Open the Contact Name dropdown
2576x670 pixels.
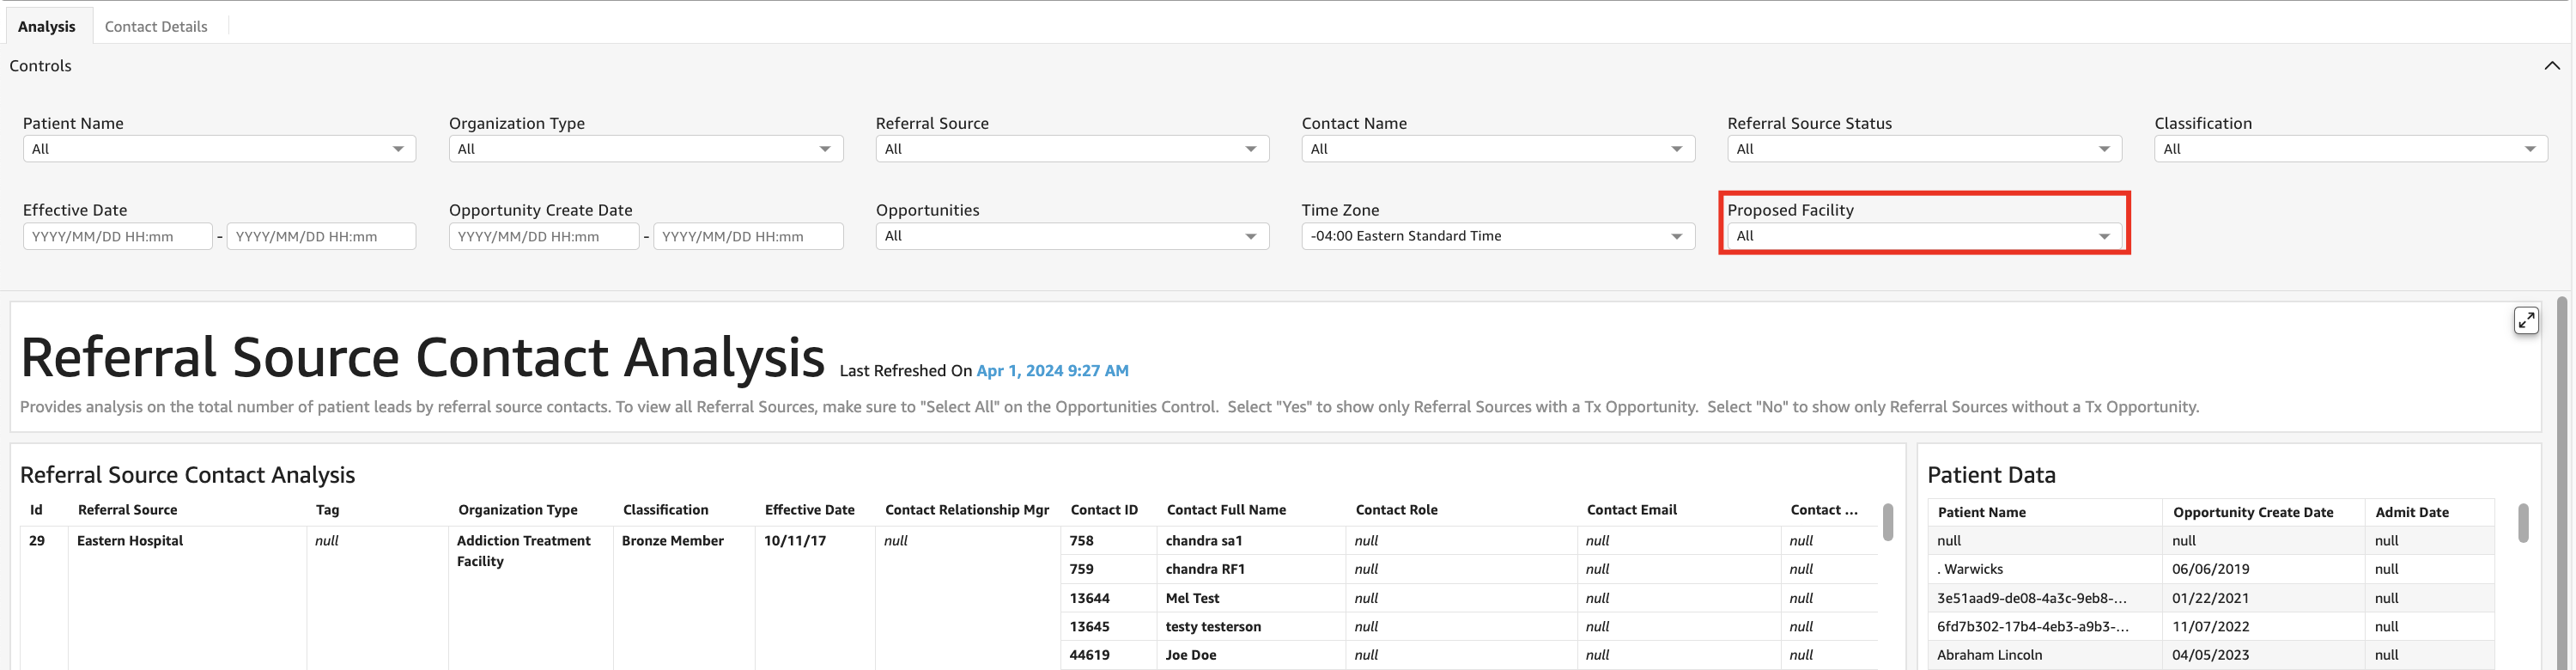click(1497, 149)
